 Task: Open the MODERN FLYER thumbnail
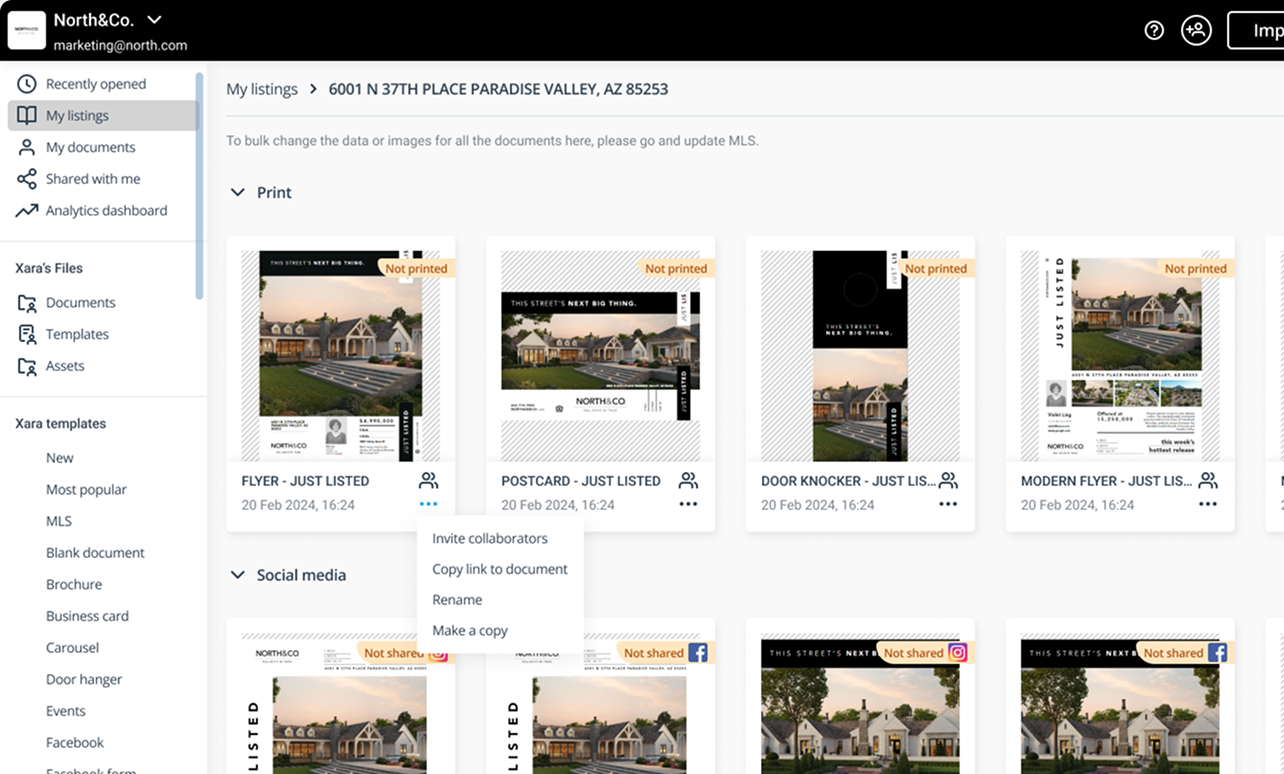1121,356
